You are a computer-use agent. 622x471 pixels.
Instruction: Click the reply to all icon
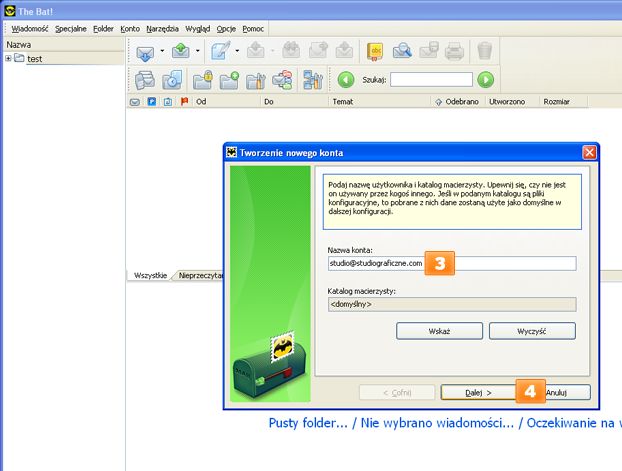click(x=291, y=51)
